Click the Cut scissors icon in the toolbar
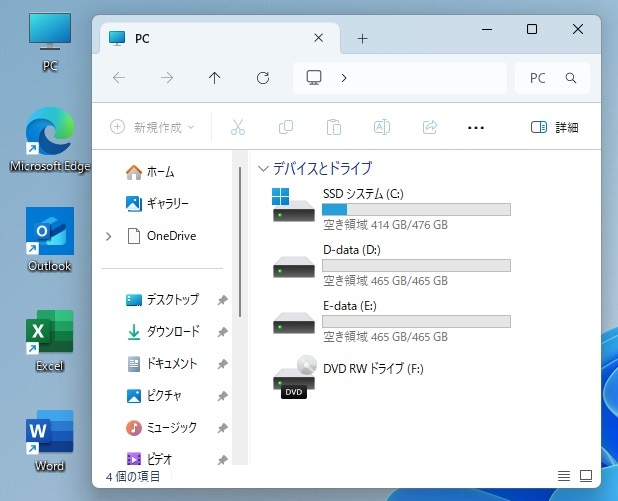 point(238,127)
